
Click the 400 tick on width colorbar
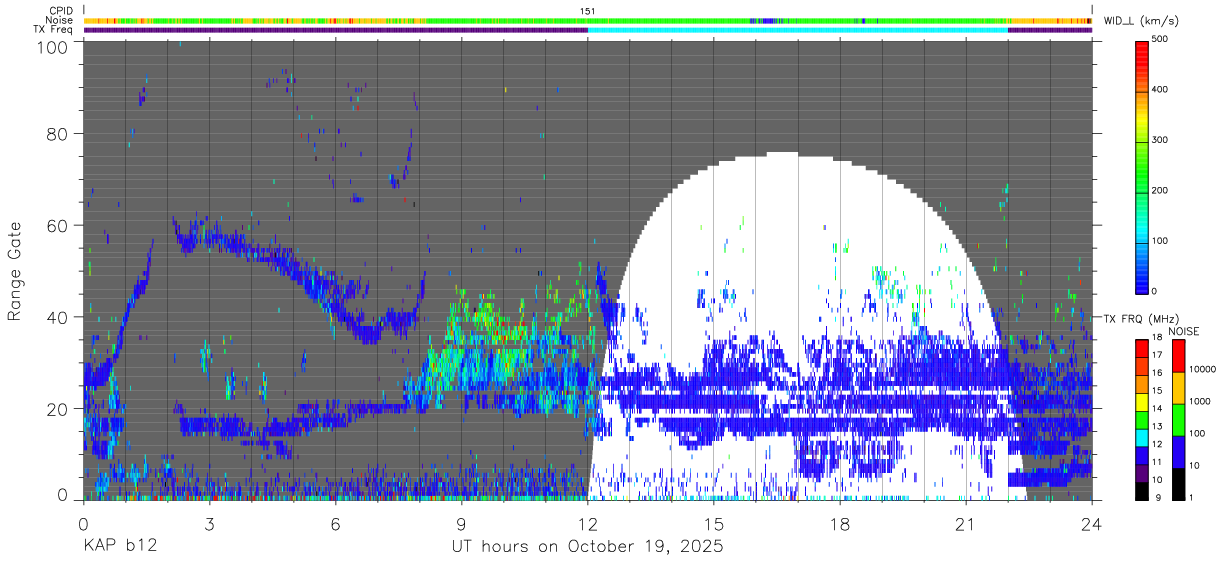click(x=1160, y=90)
